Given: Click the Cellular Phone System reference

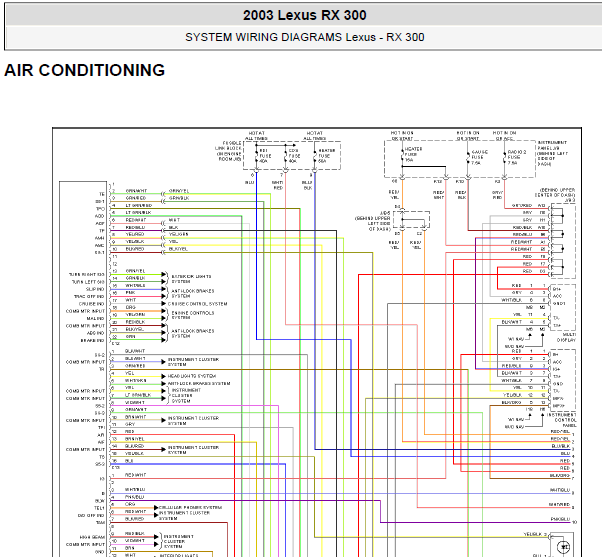Looking at the screenshot, I should pos(190,508).
